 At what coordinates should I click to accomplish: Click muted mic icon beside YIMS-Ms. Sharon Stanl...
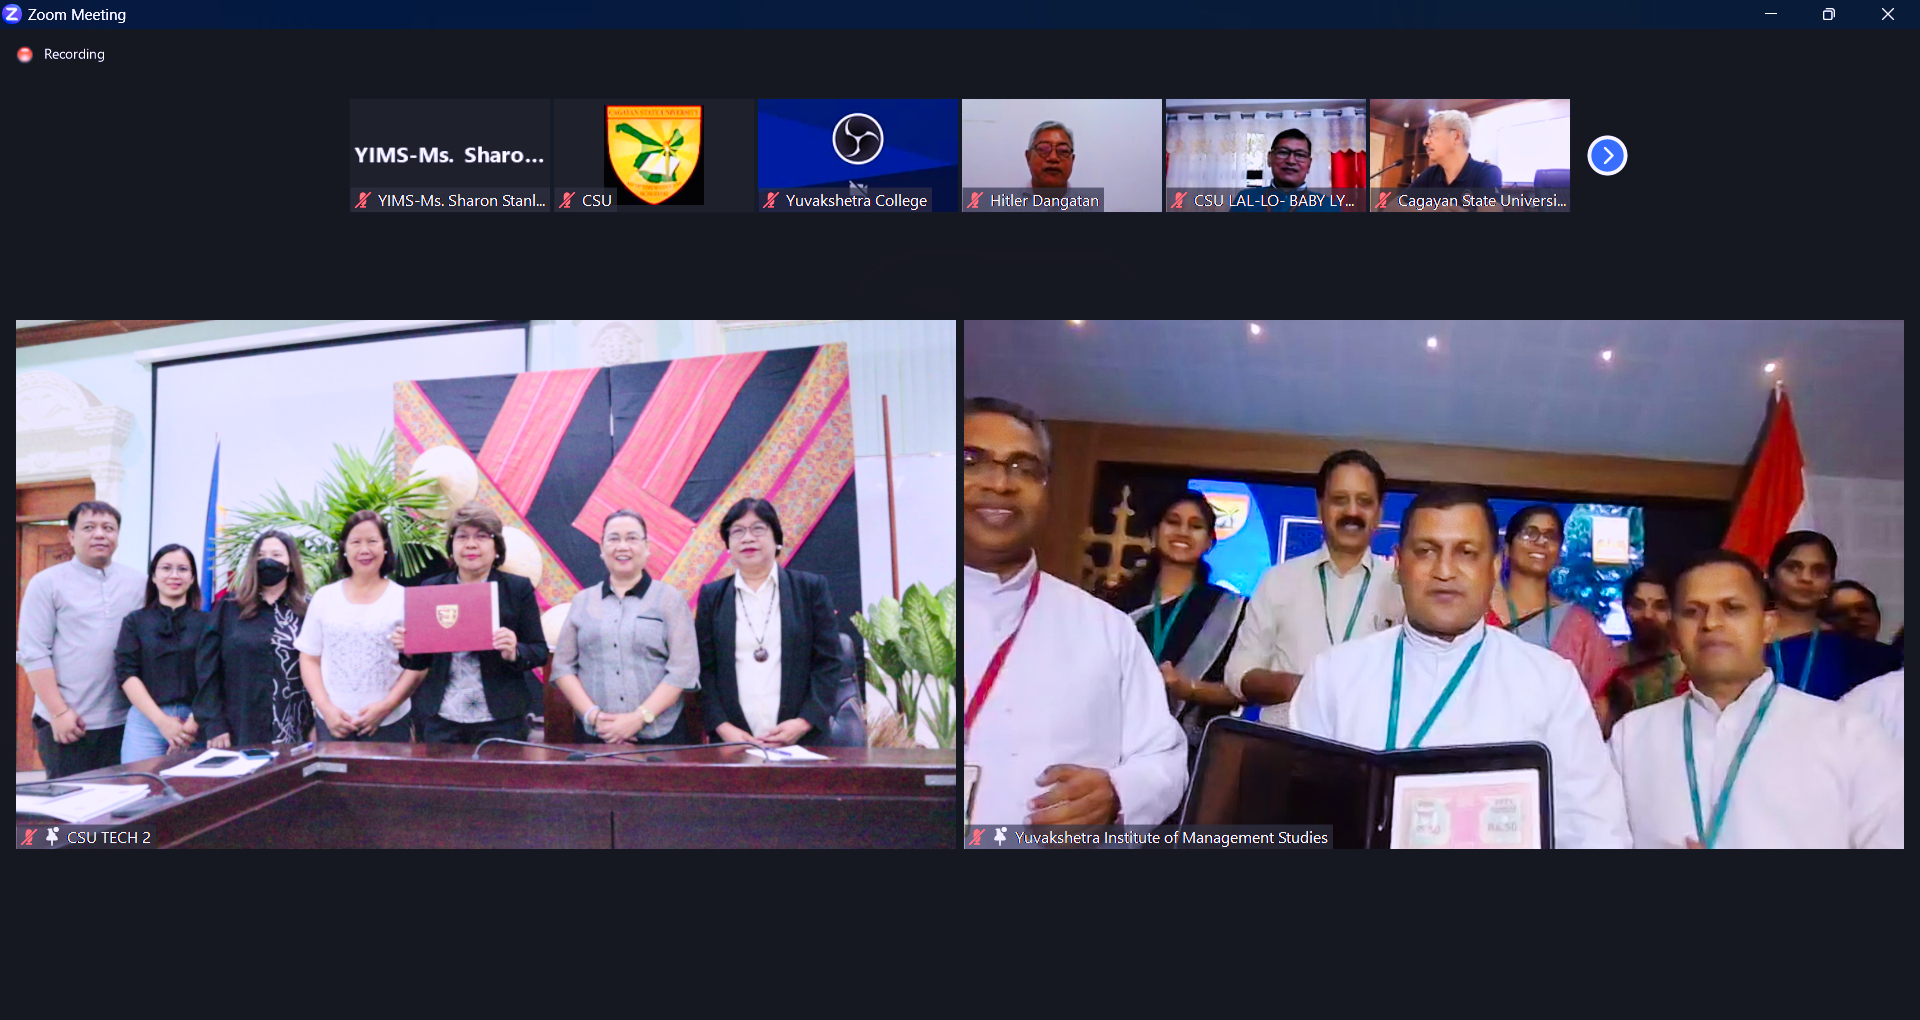pyautogui.click(x=363, y=200)
